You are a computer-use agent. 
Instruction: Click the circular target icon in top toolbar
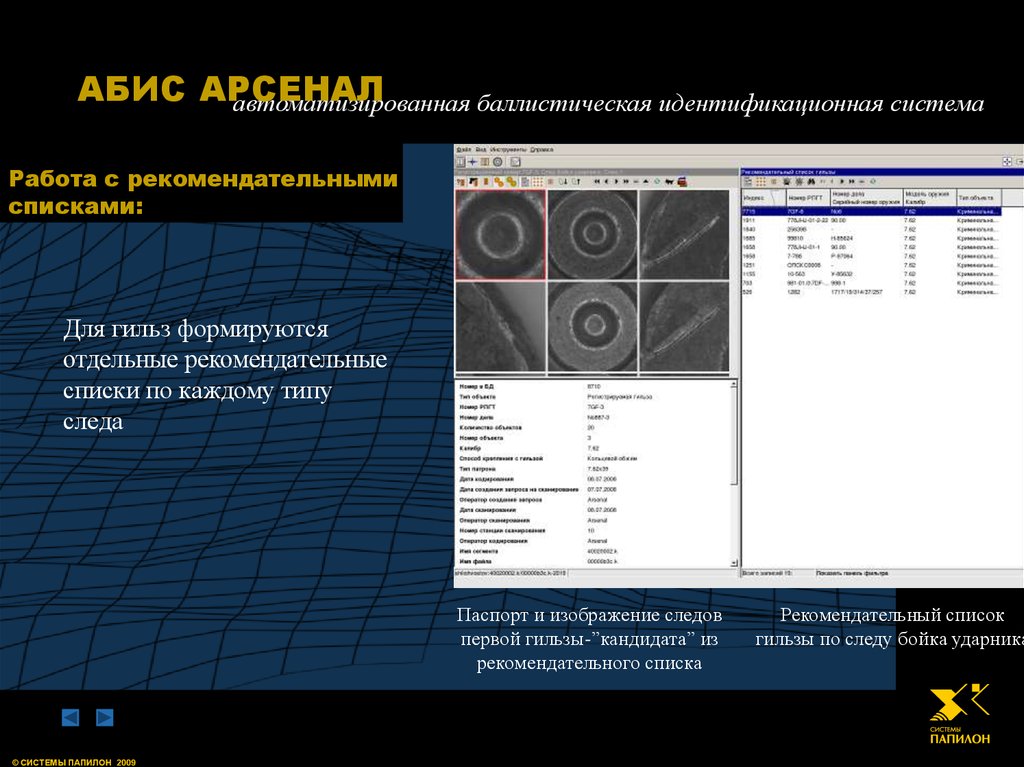(497, 161)
